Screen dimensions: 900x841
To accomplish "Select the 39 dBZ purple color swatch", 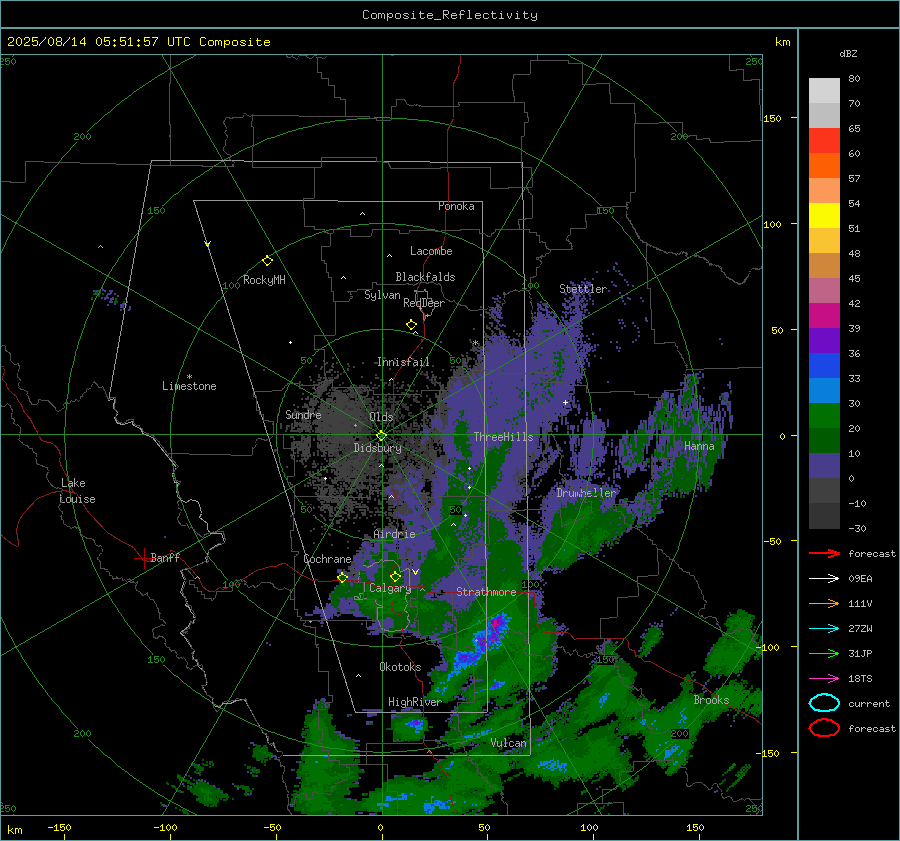I will tap(824, 340).
